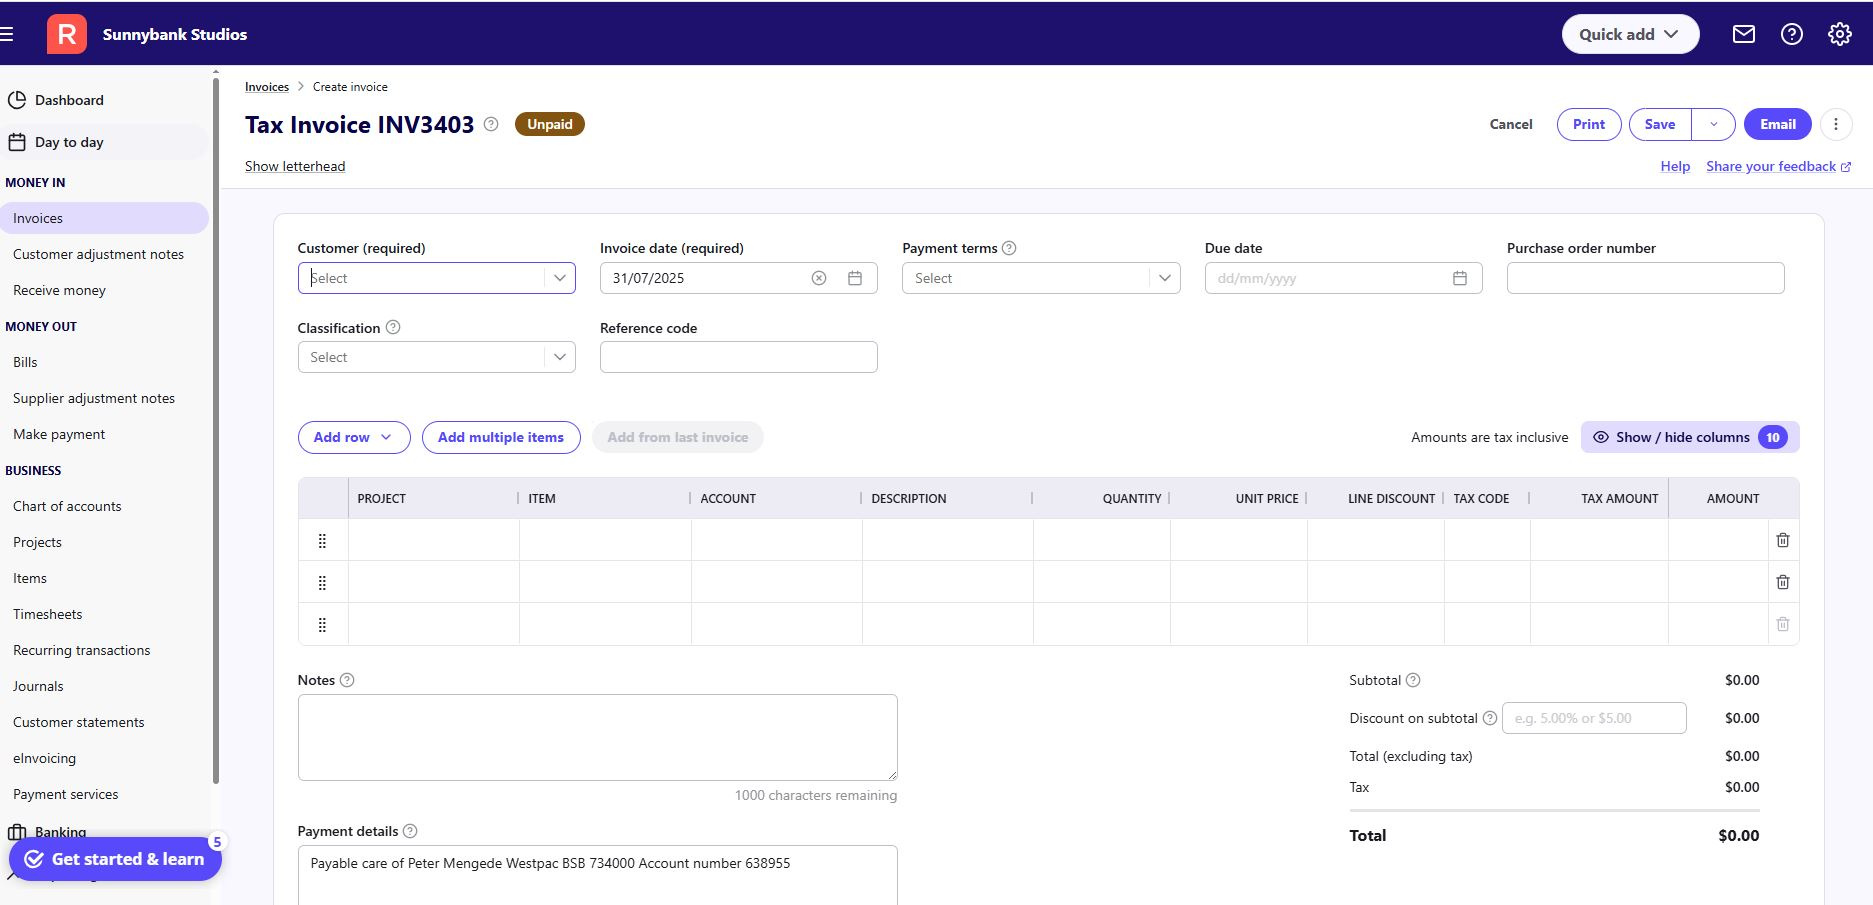This screenshot has width=1873, height=905.
Task: Open Bills in the sidebar
Action: (x=25, y=362)
